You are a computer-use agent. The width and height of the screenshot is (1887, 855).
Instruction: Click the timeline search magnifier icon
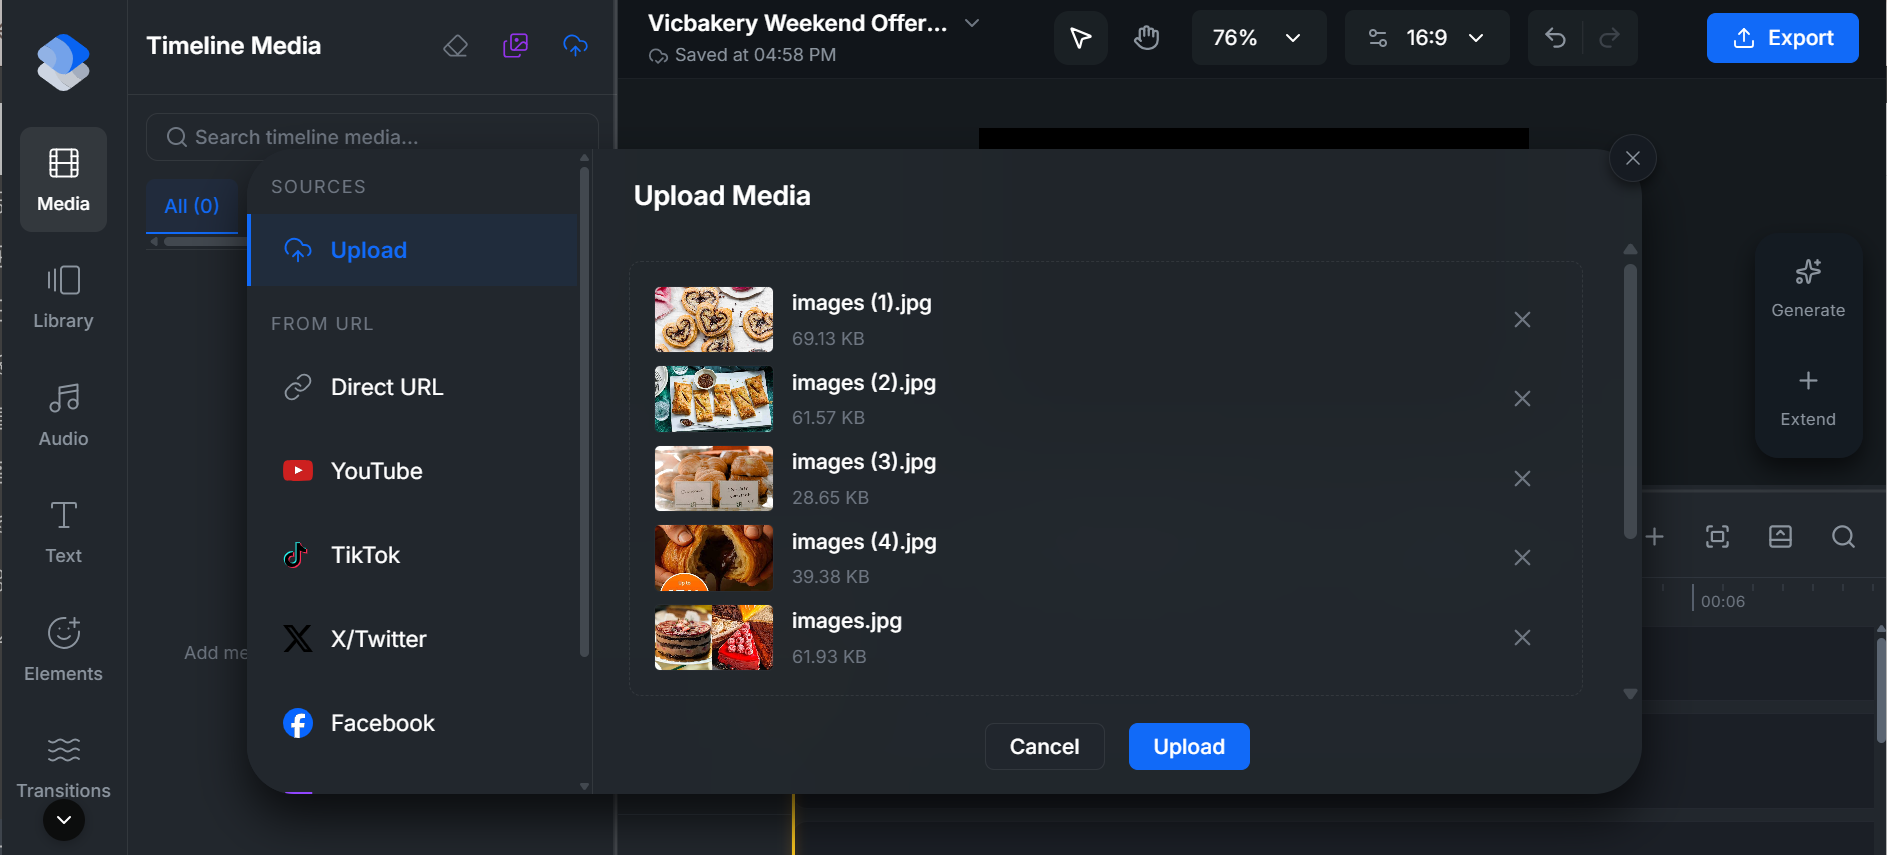1843,537
